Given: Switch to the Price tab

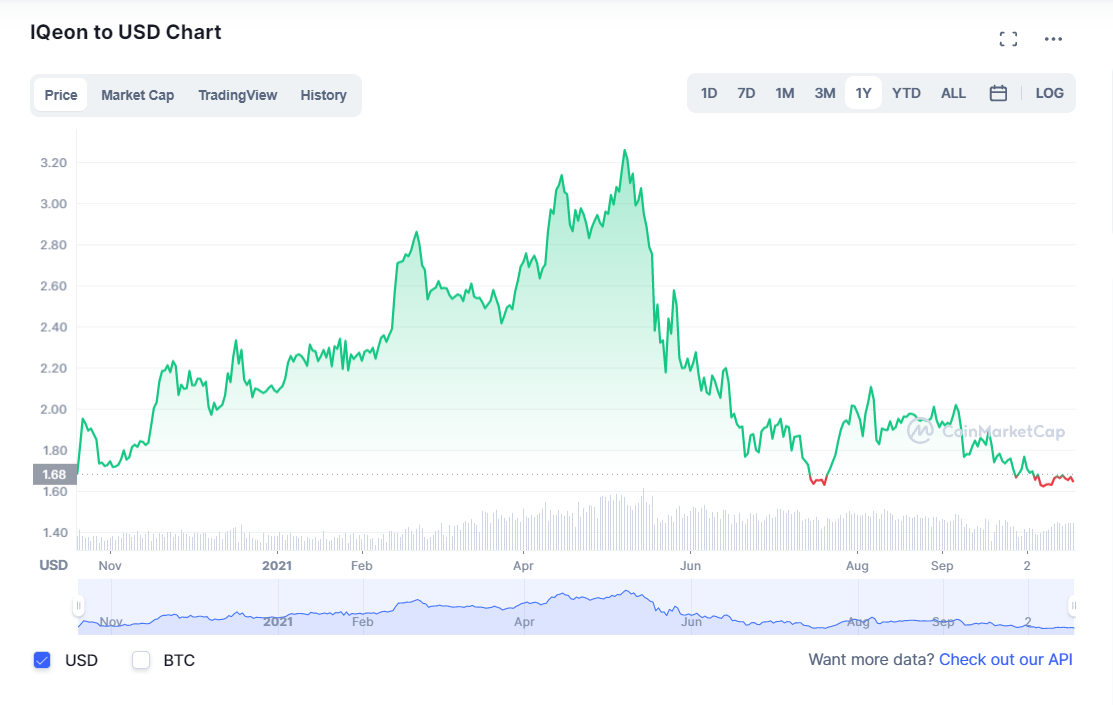Looking at the screenshot, I should (x=61, y=95).
